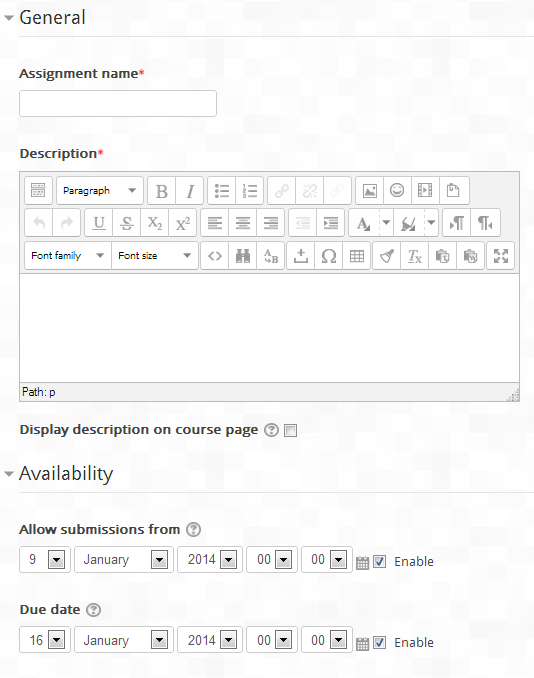The width and height of the screenshot is (534, 678).
Task: Edit HTML source code
Action: pyautogui.click(x=215, y=256)
